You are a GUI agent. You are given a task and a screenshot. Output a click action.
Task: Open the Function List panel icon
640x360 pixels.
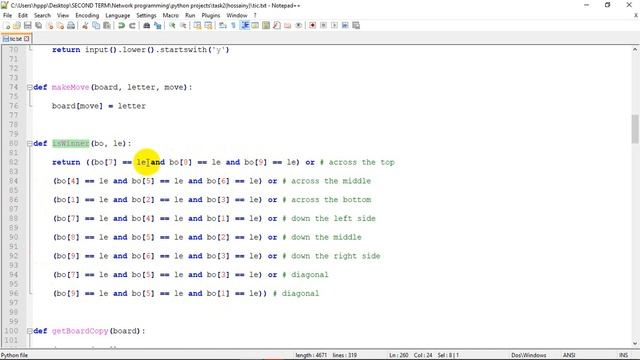(x=277, y=25)
